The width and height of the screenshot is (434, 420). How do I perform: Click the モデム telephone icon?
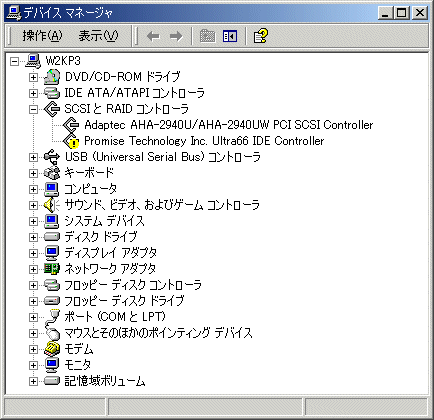pyautogui.click(x=52, y=349)
